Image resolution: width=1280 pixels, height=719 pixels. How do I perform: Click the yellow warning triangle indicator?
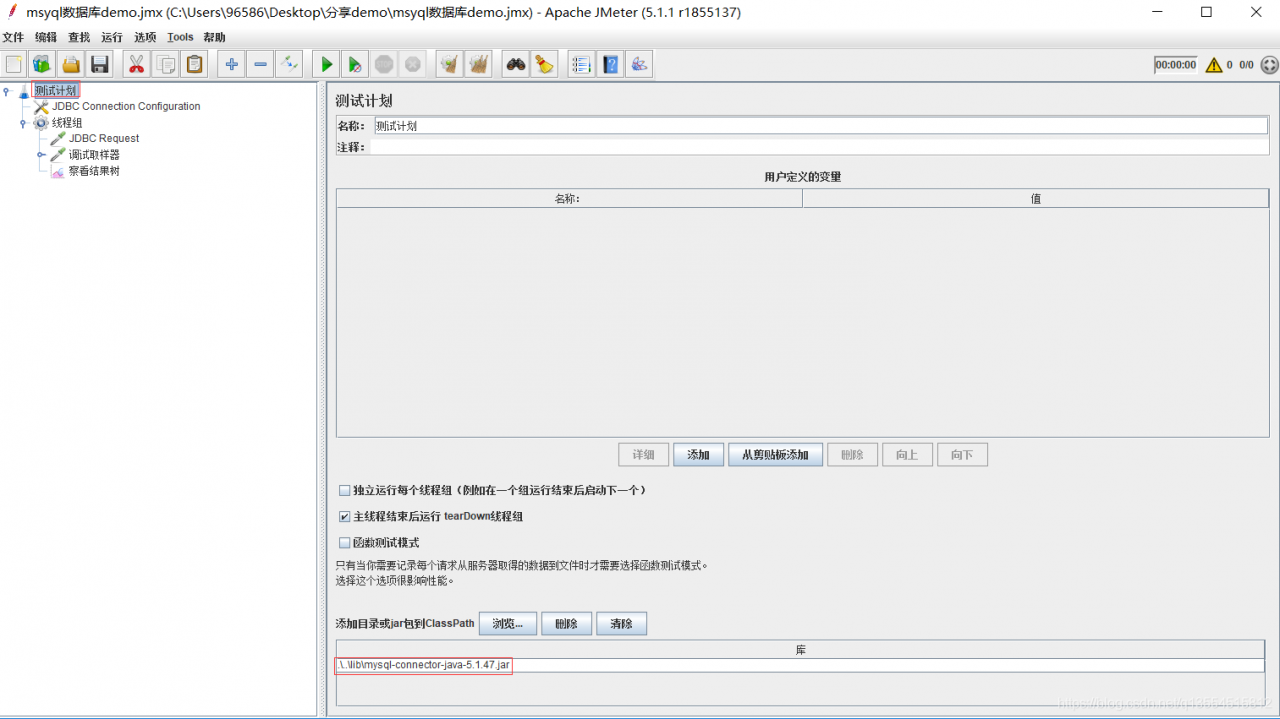(x=1214, y=65)
